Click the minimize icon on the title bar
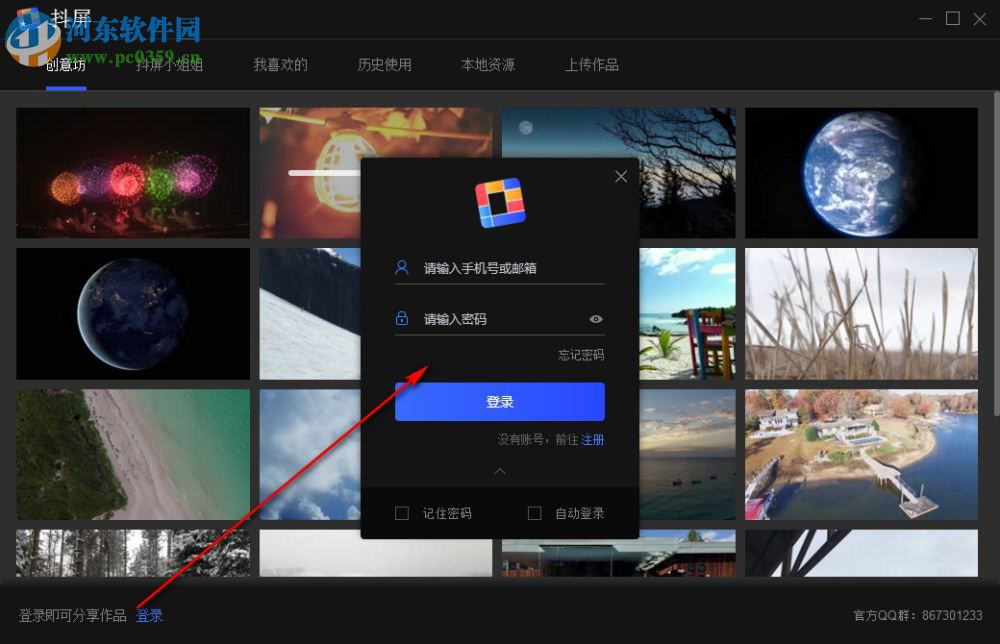This screenshot has width=1000, height=644. (925, 18)
